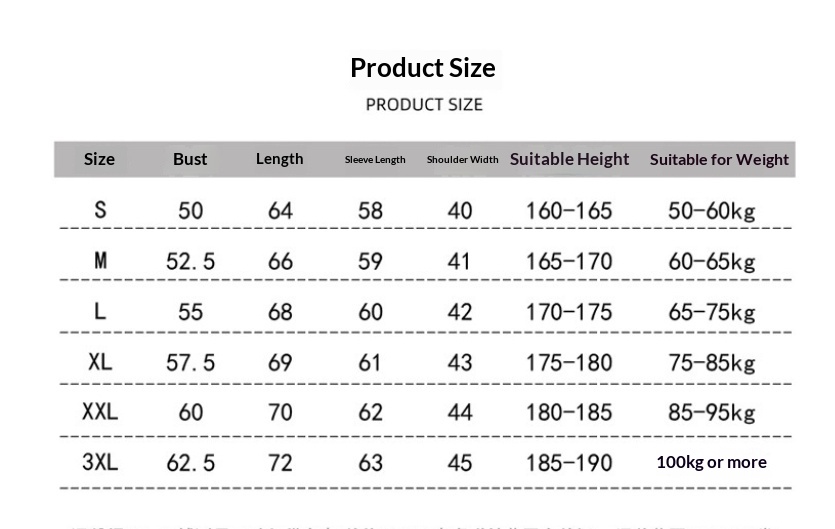The height and width of the screenshot is (529, 835).
Task: Click the 85-95kg weight cell
Action: pyautogui.click(x=711, y=412)
